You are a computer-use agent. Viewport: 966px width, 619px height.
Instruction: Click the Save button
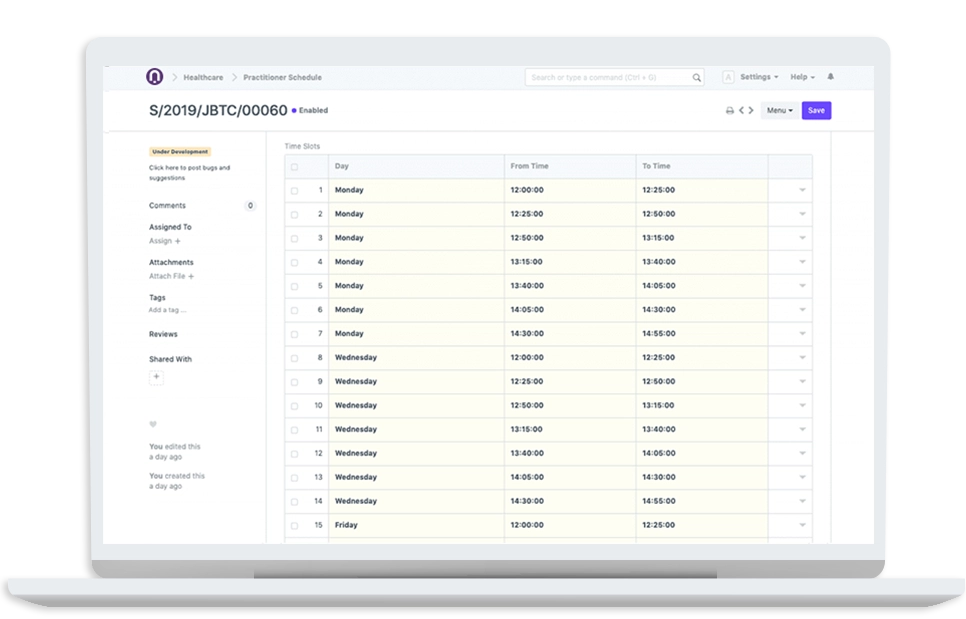(x=816, y=111)
